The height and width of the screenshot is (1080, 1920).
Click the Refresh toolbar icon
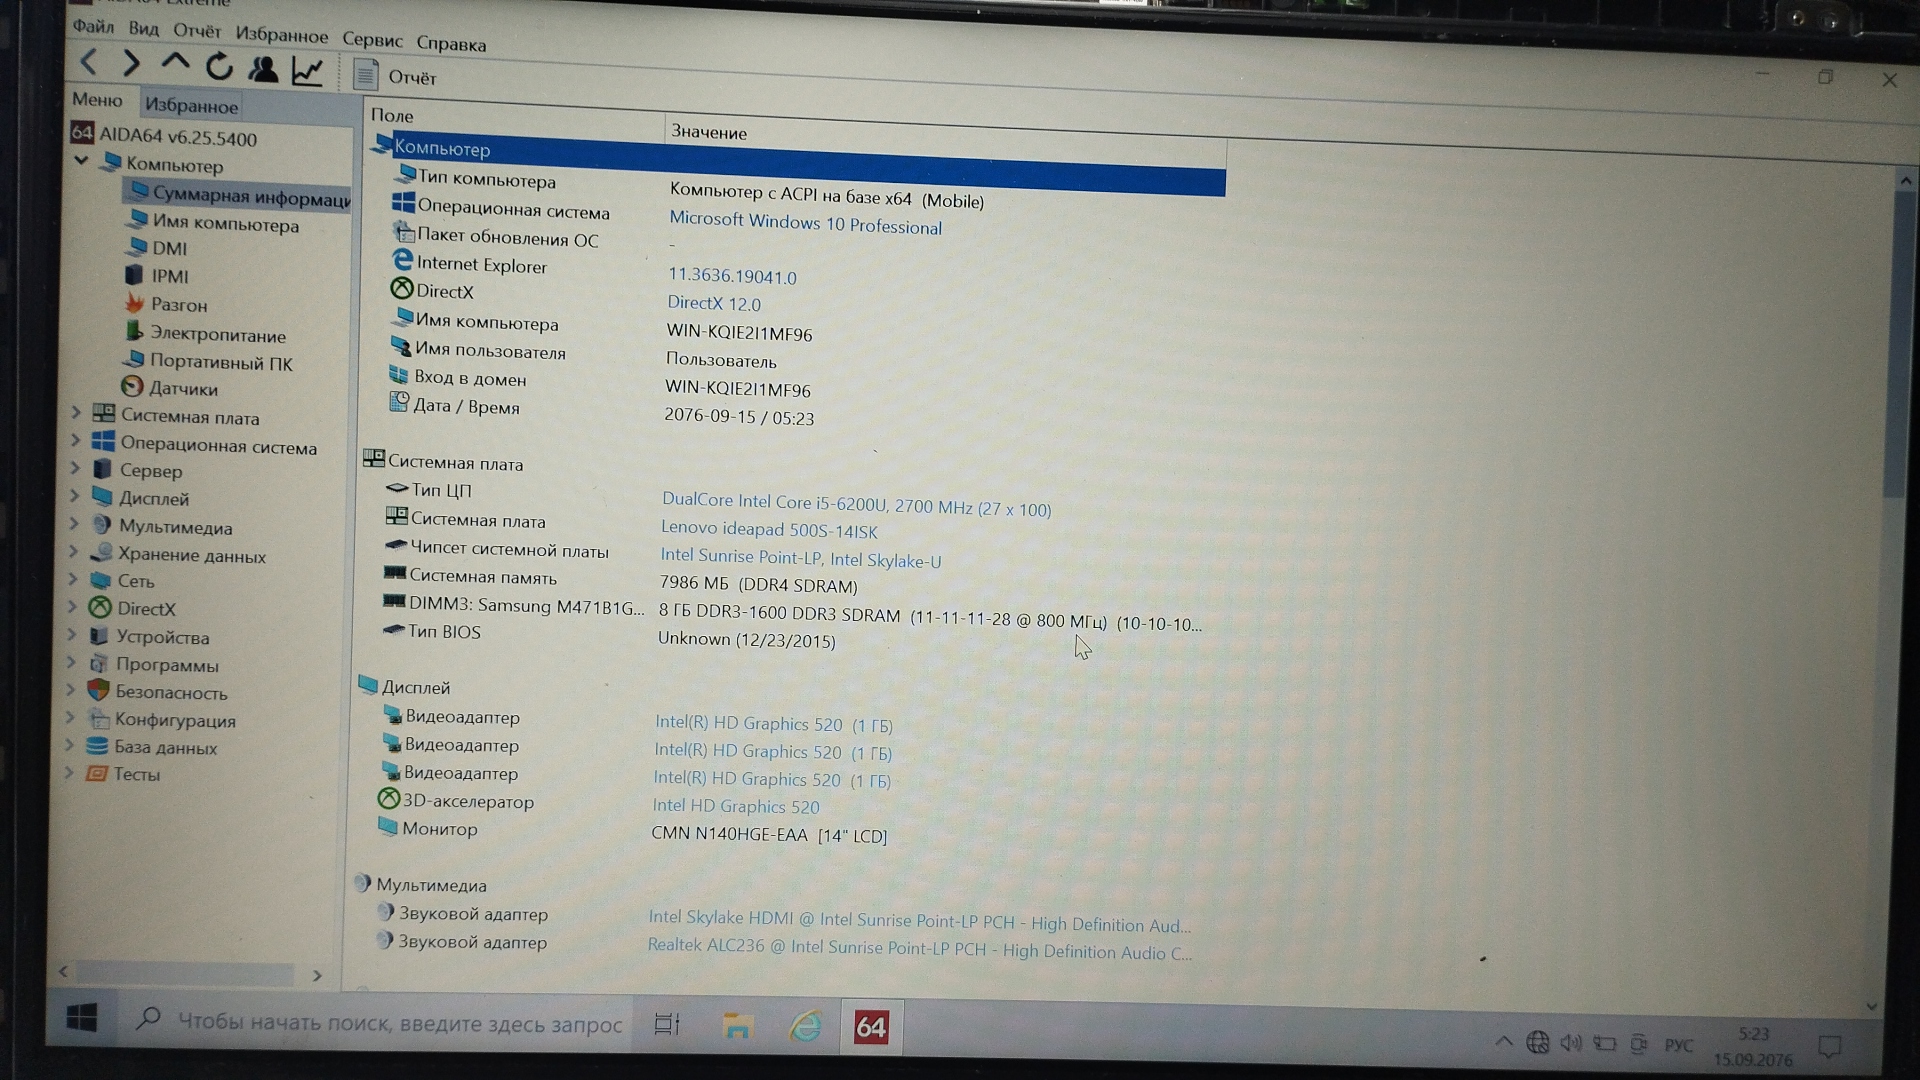coord(219,67)
